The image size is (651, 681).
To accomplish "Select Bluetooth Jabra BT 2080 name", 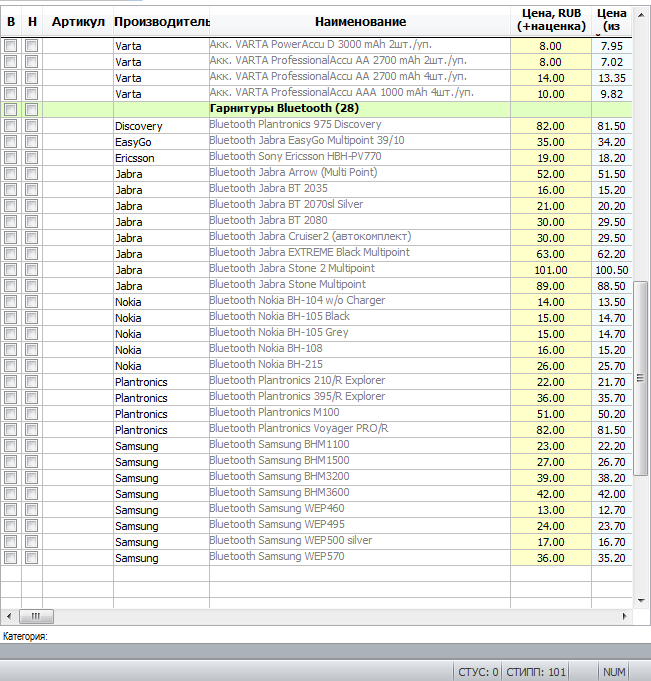I will 268,221.
